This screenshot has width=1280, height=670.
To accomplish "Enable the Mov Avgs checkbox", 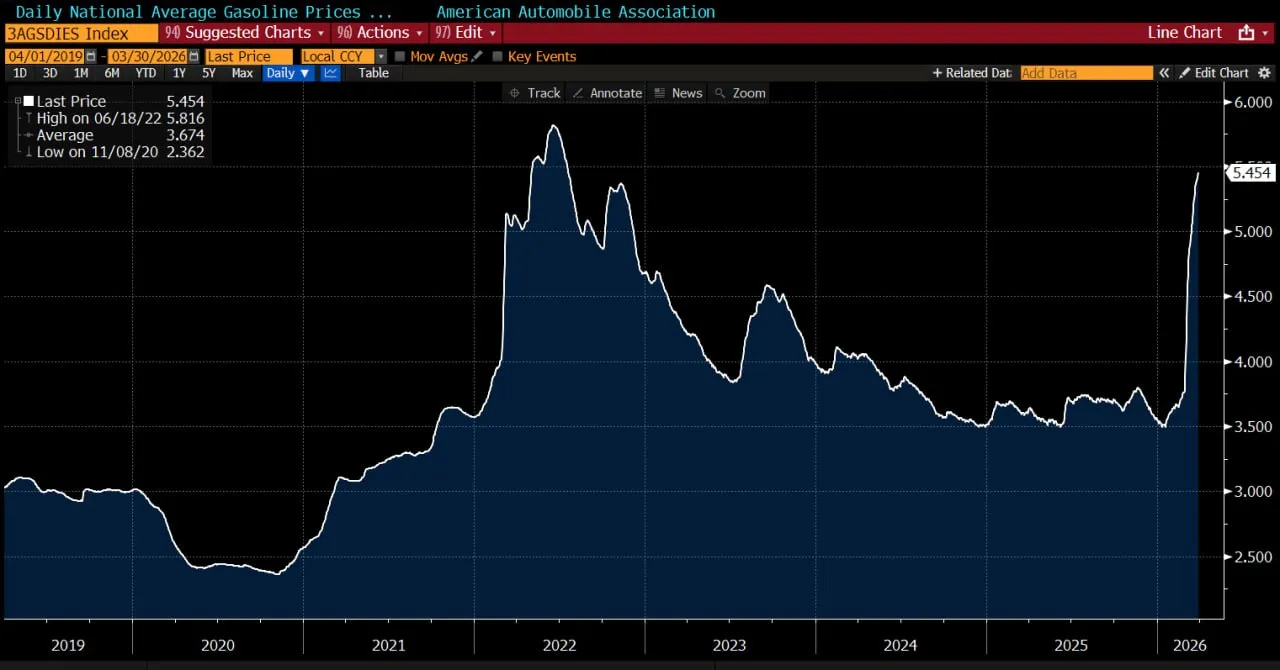I will point(400,57).
